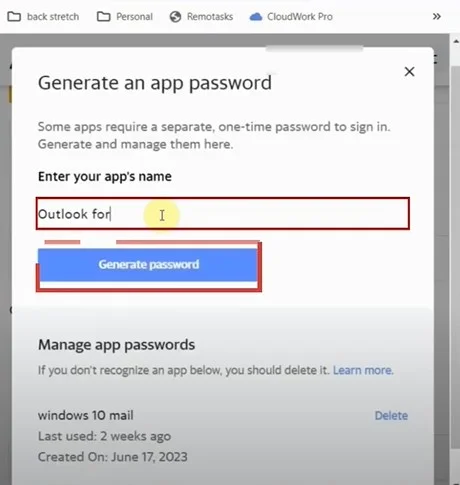The height and width of the screenshot is (485, 460).
Task: Delete the windows 10 mail app password
Action: pyautogui.click(x=391, y=416)
